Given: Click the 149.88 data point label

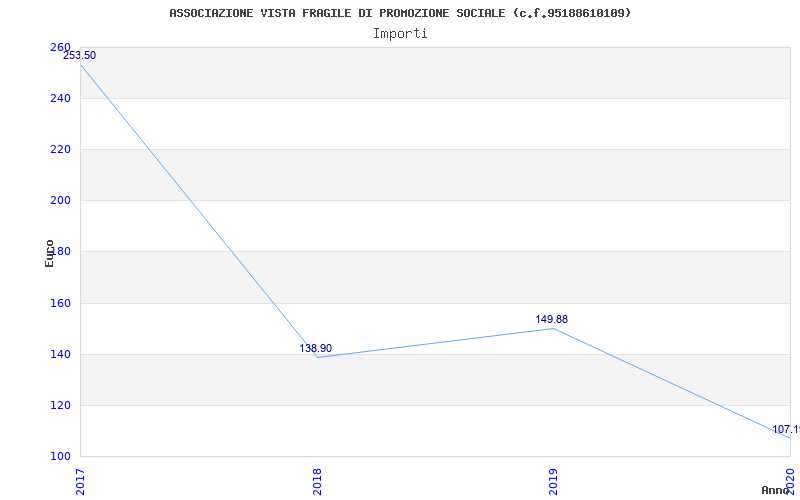Looking at the screenshot, I should tap(552, 320).
